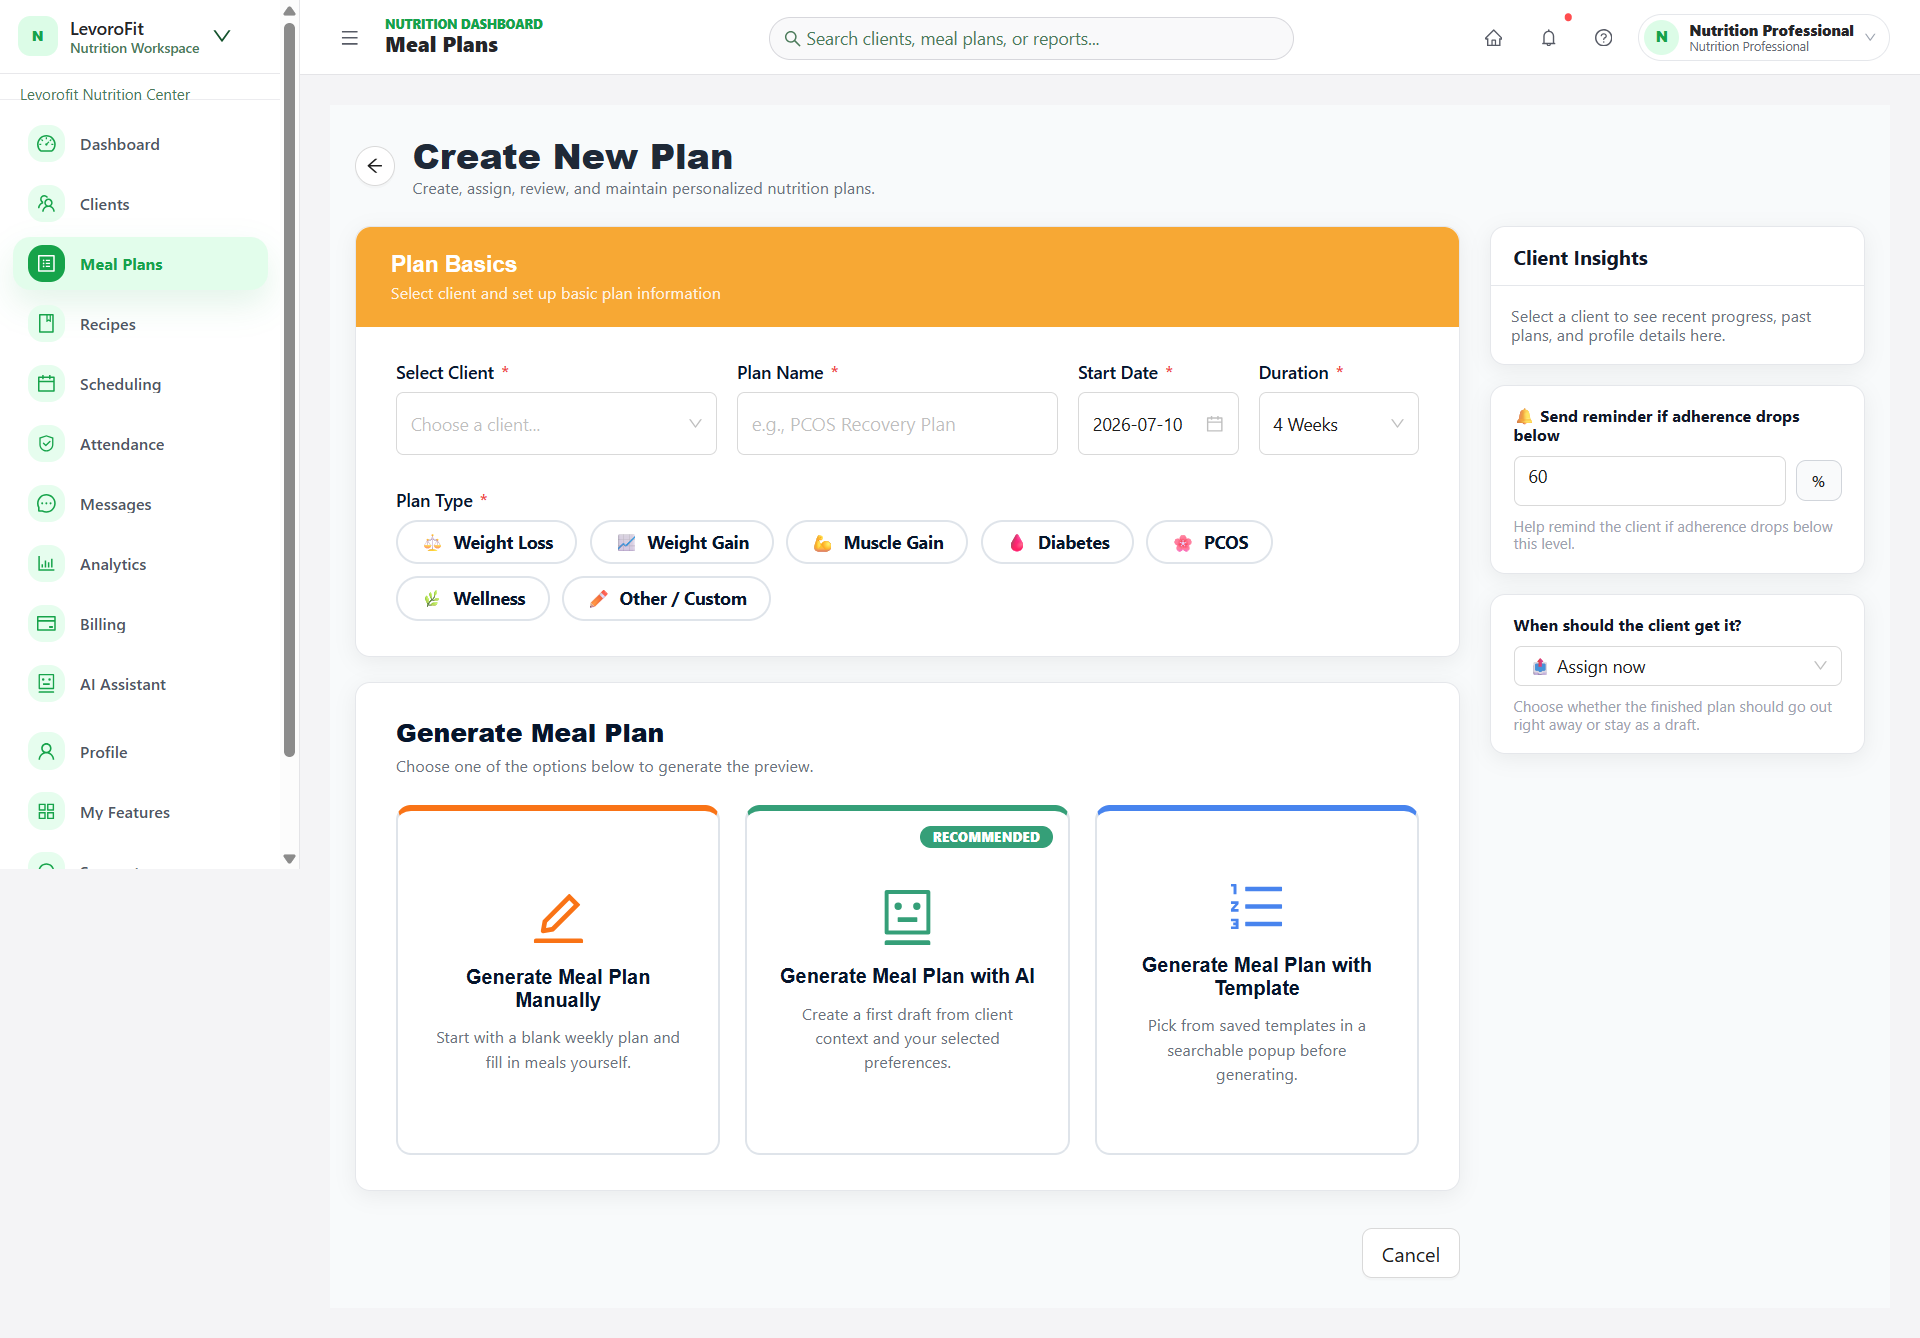This screenshot has height=1338, width=1920.
Task: Open Scheduling in the sidebar
Action: pos(140,384)
